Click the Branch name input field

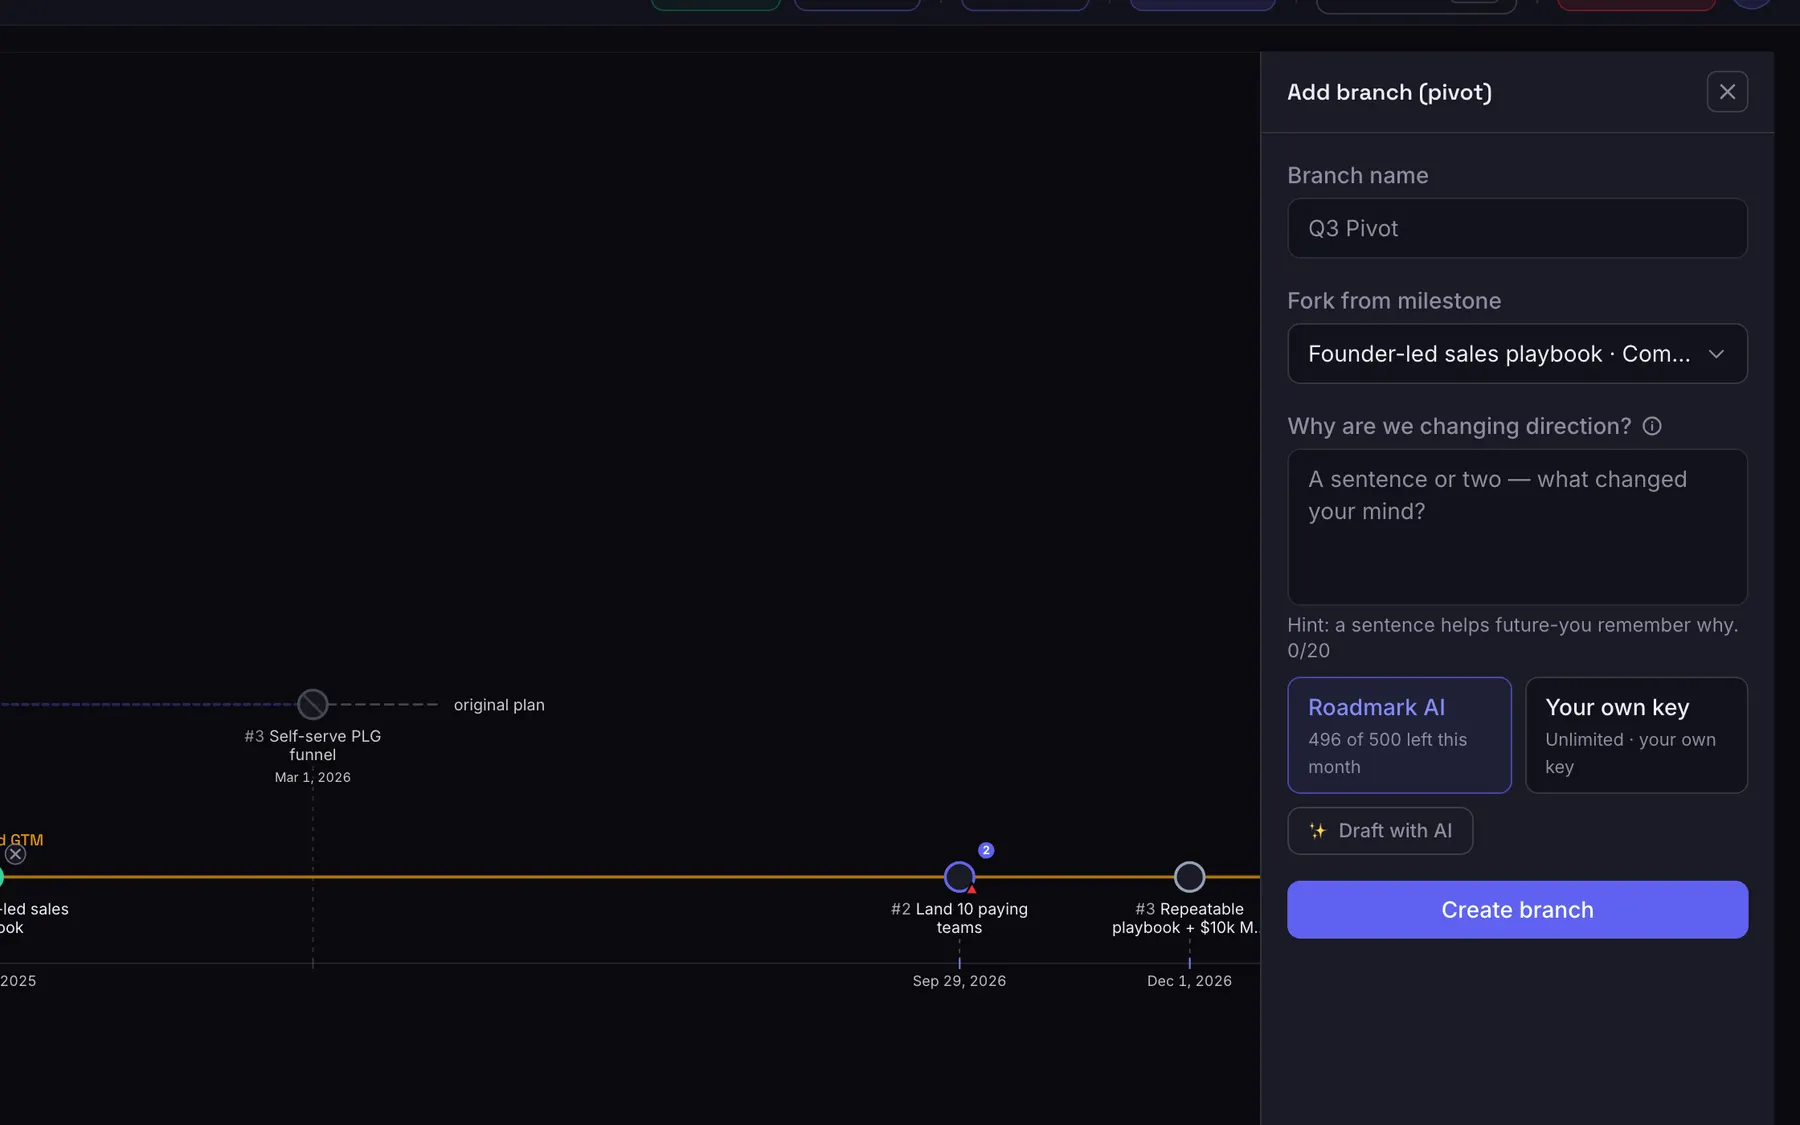point(1517,228)
